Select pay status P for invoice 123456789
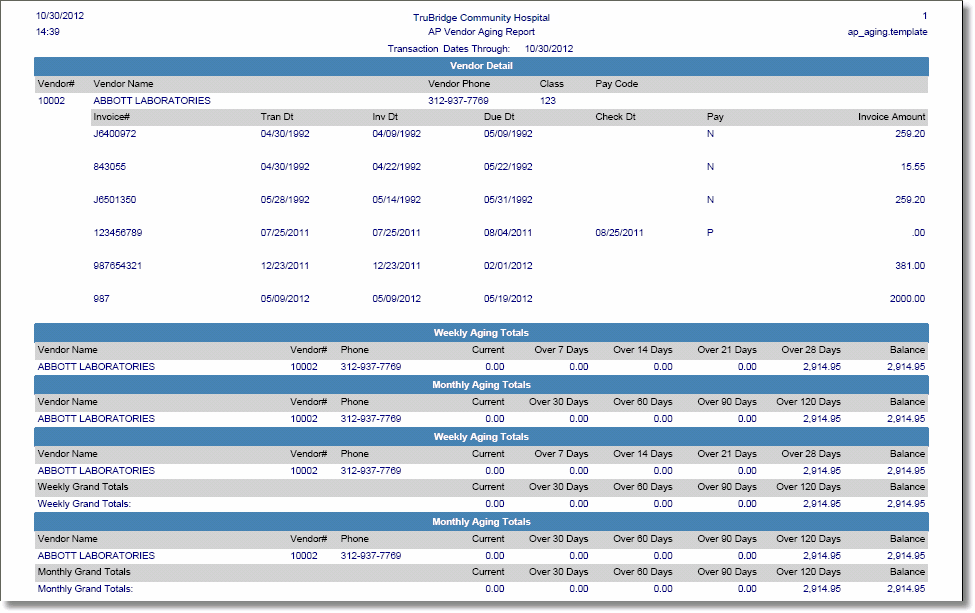The image size is (975, 613). click(710, 233)
